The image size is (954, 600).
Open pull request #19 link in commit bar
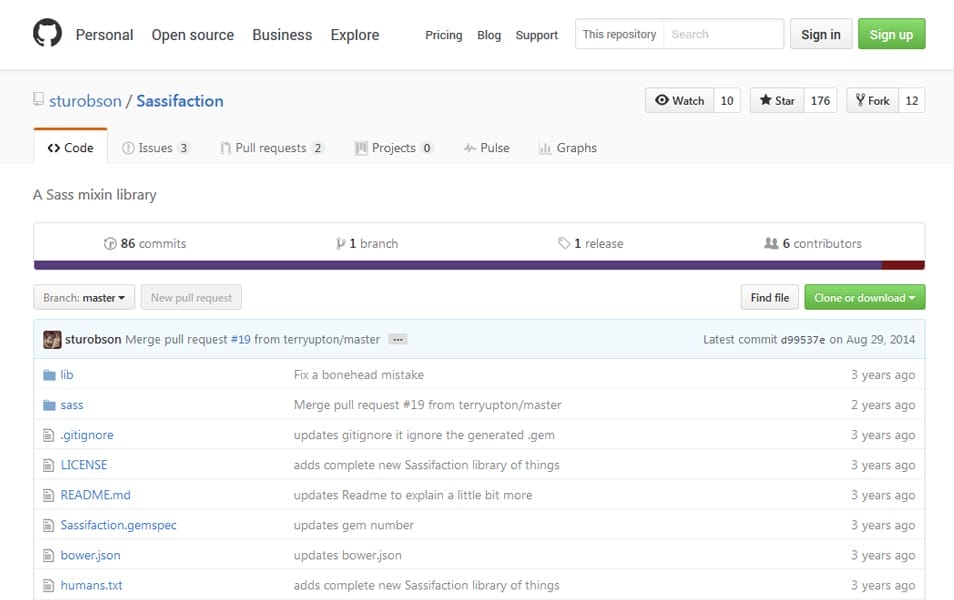[240, 340]
